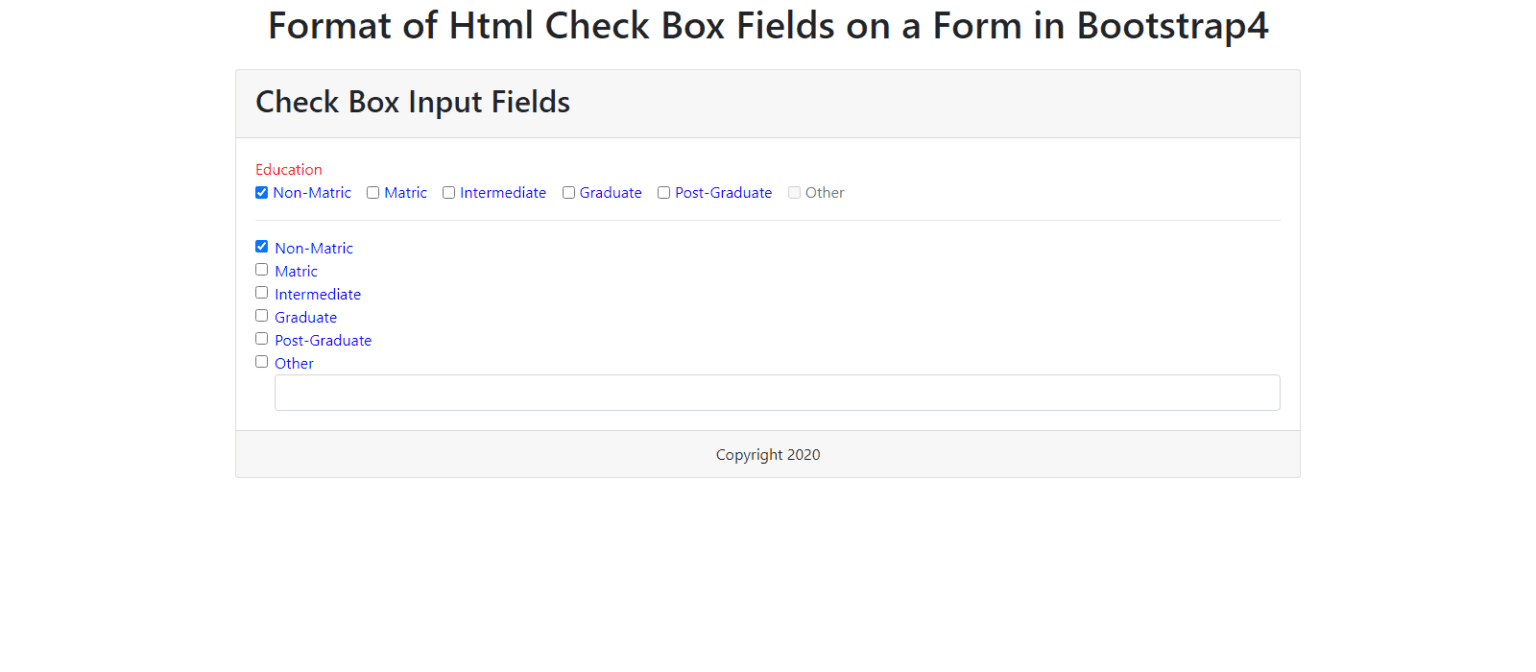
Task: Check the Other box above the text input
Action: (261, 361)
